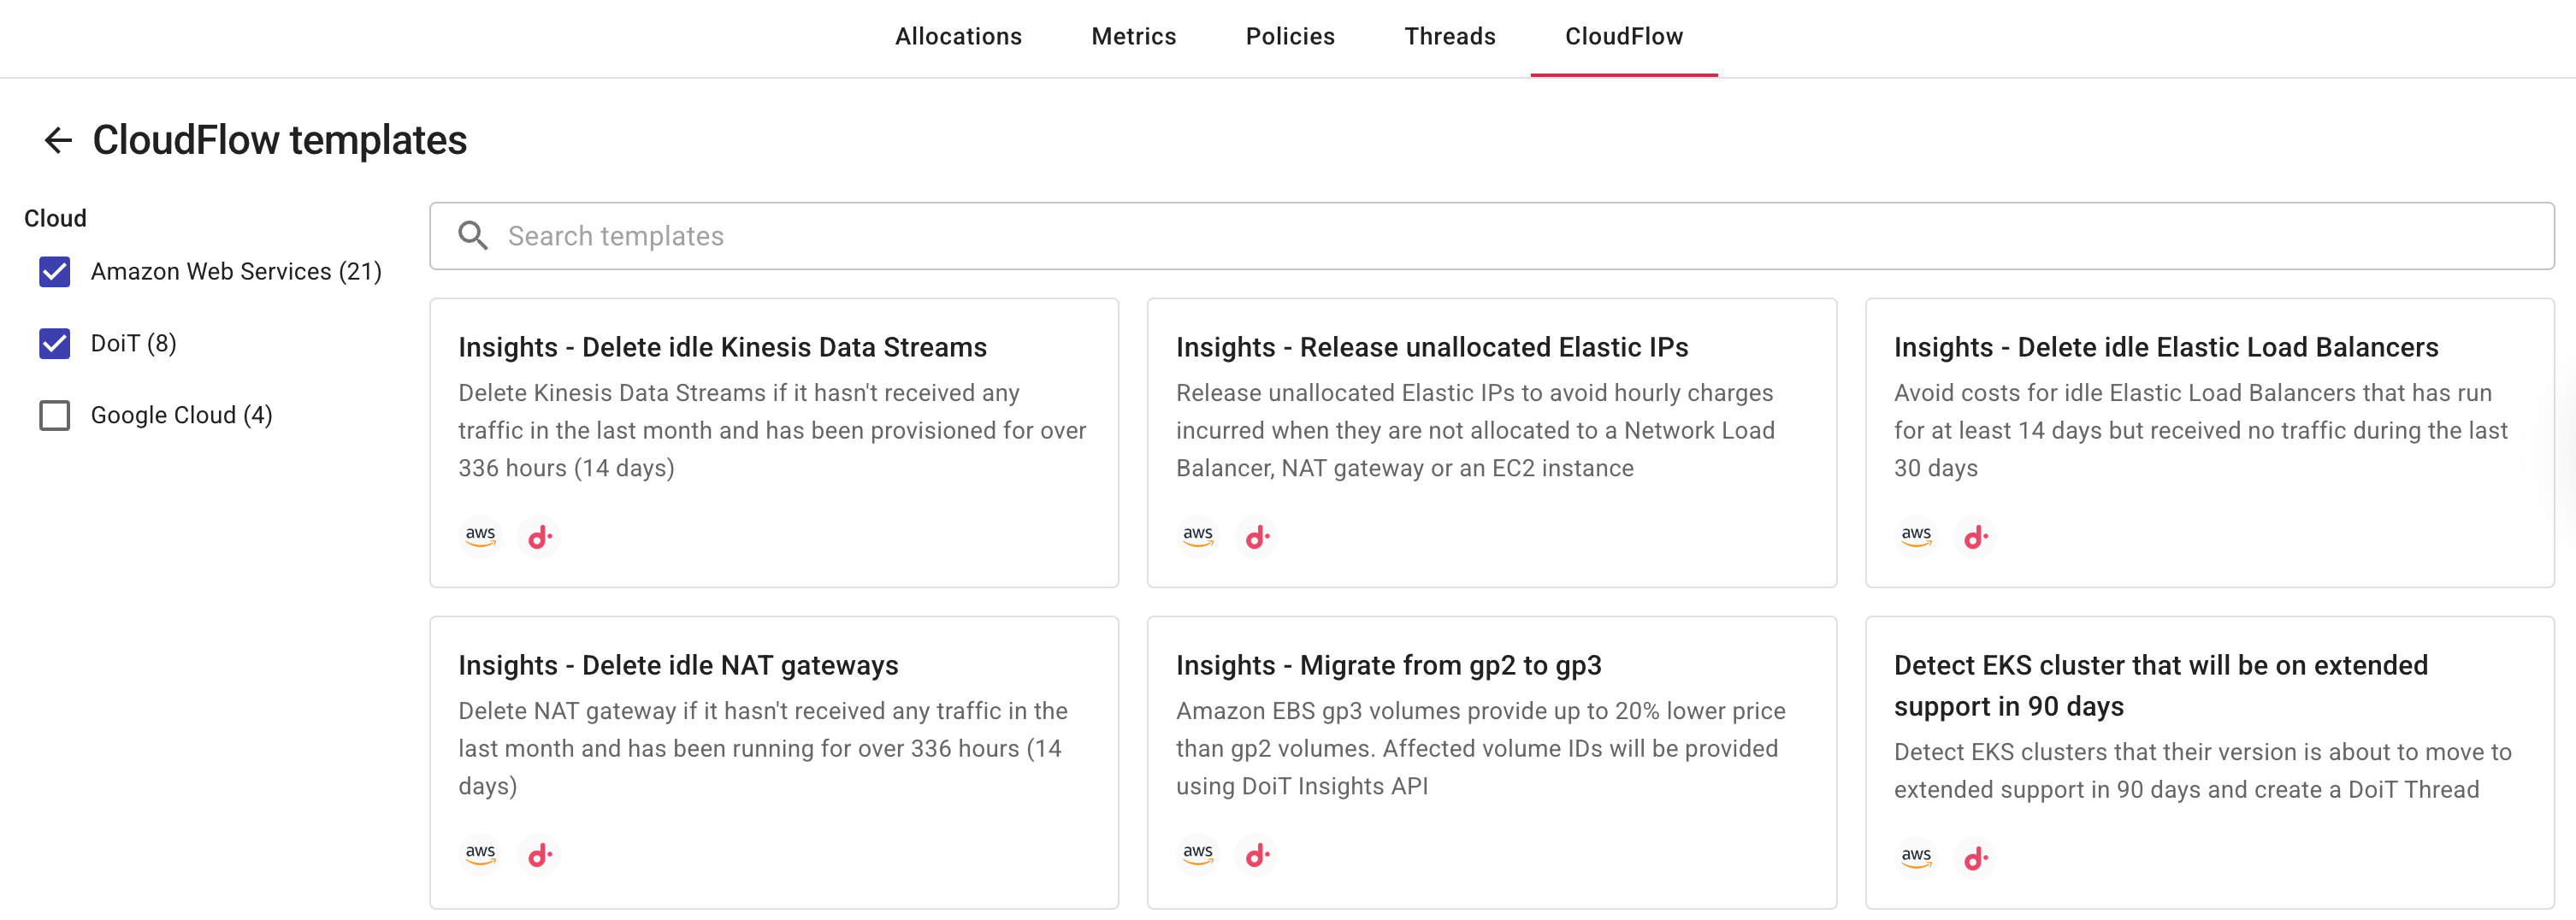Enable the Google Cloud filter
Screen dimensions: 2576x920
pos(55,414)
